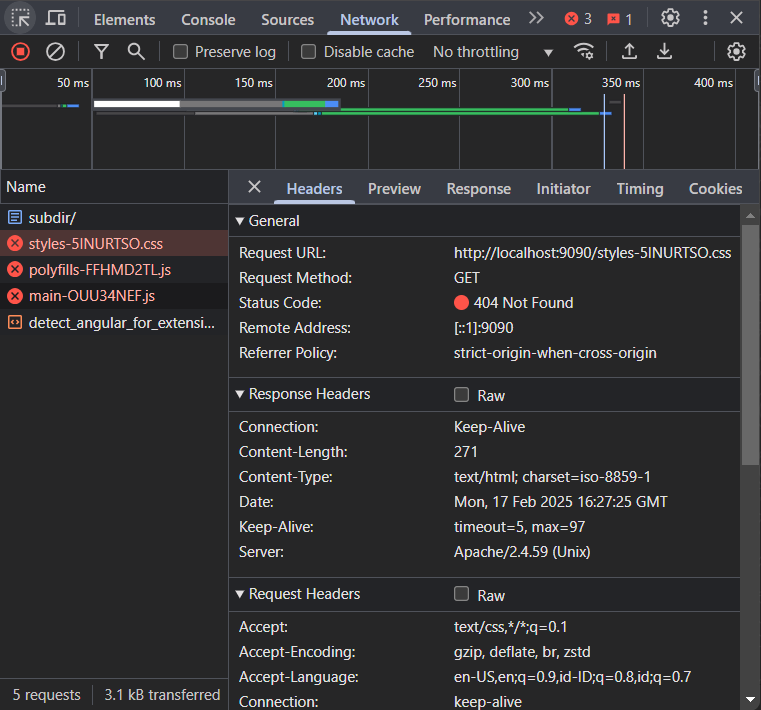761x710 pixels.
Task: Open network conditions Wi-Fi icon
Action: tap(584, 52)
